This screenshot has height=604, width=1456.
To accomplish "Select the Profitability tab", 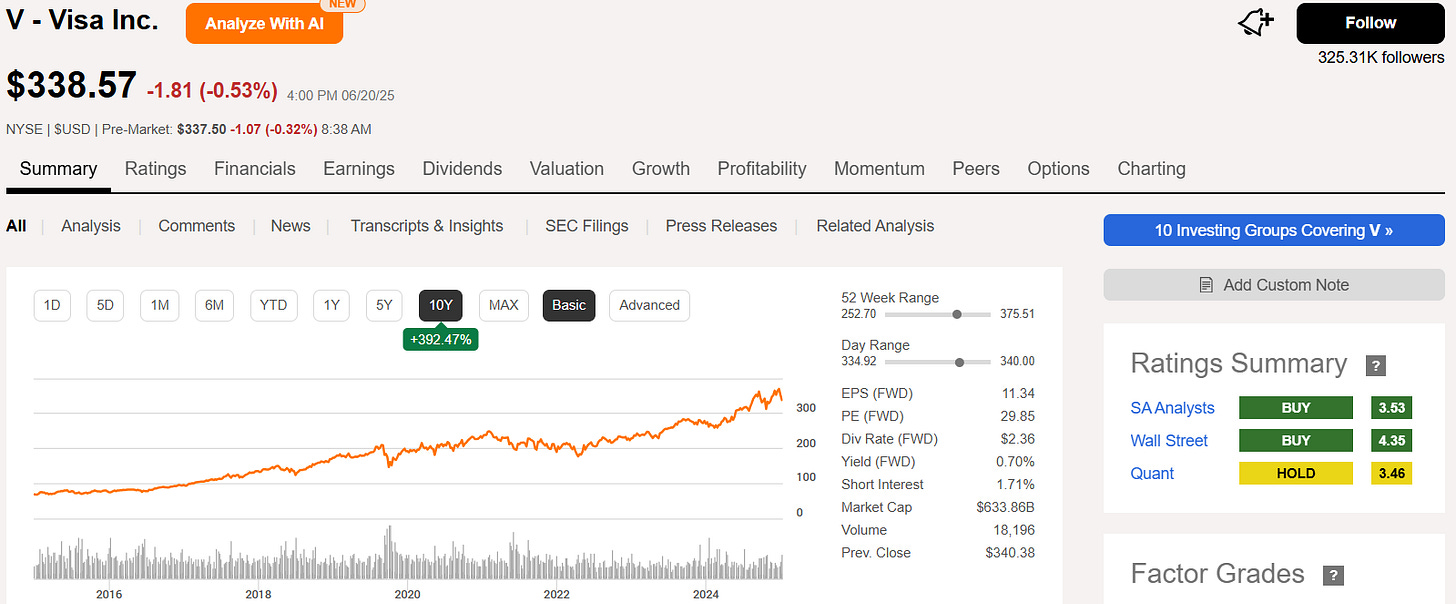I will 762,169.
